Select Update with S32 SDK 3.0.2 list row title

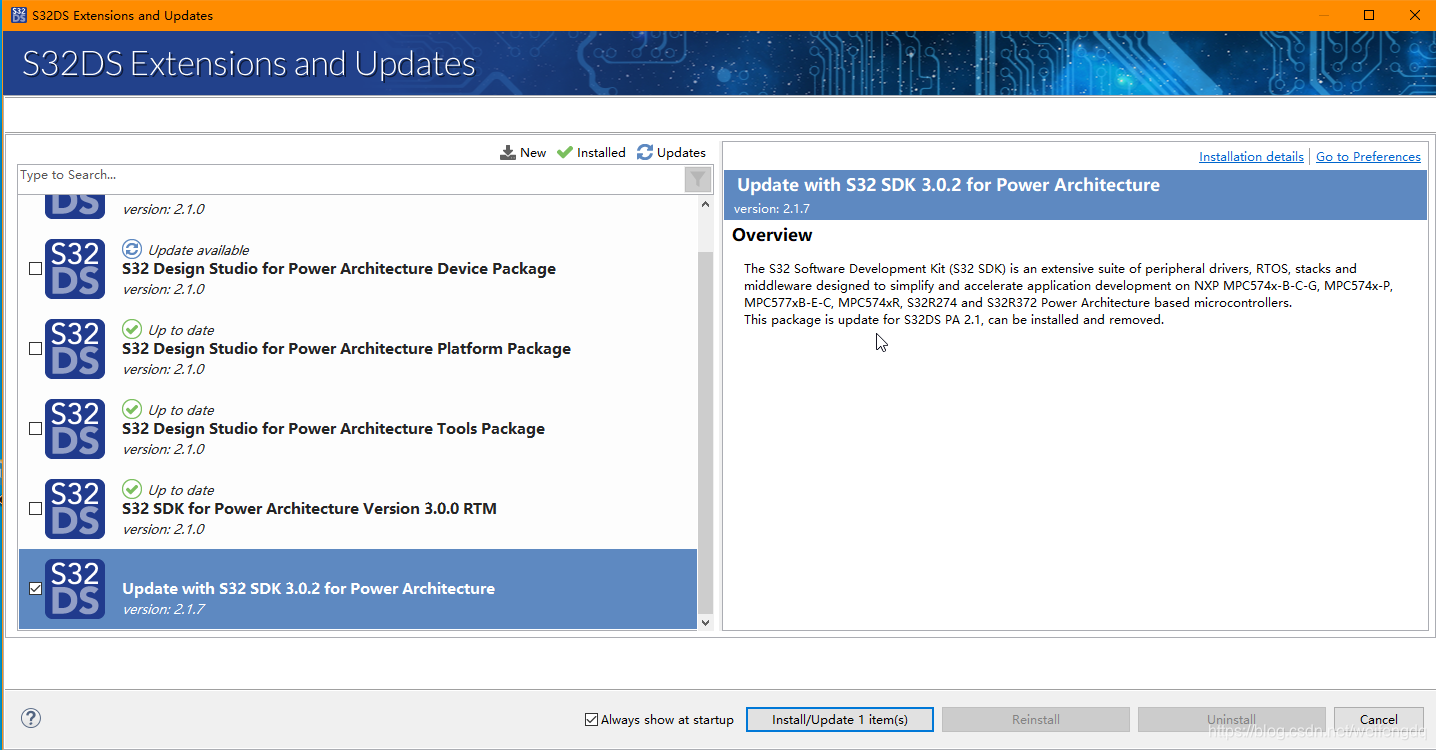pos(308,589)
